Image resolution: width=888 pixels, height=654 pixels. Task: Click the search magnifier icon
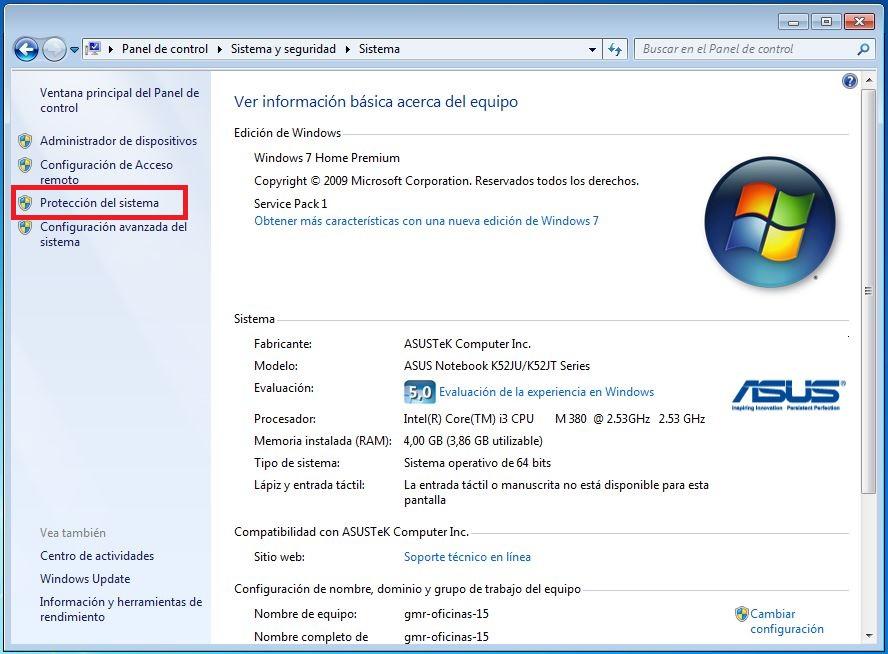click(x=864, y=49)
